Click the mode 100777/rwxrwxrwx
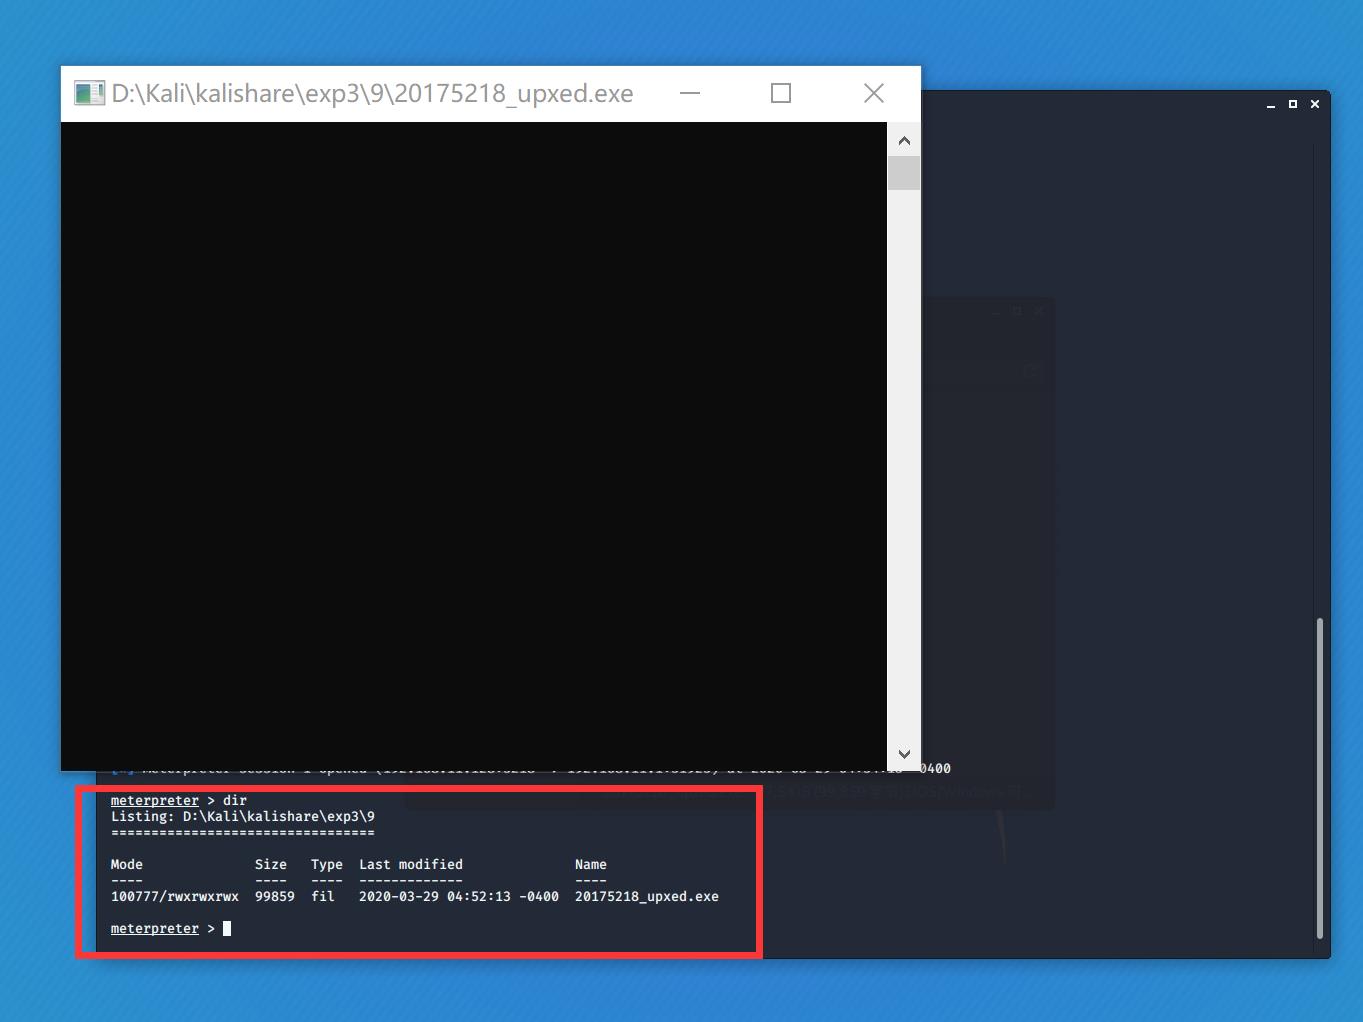This screenshot has width=1363, height=1022. [175, 897]
